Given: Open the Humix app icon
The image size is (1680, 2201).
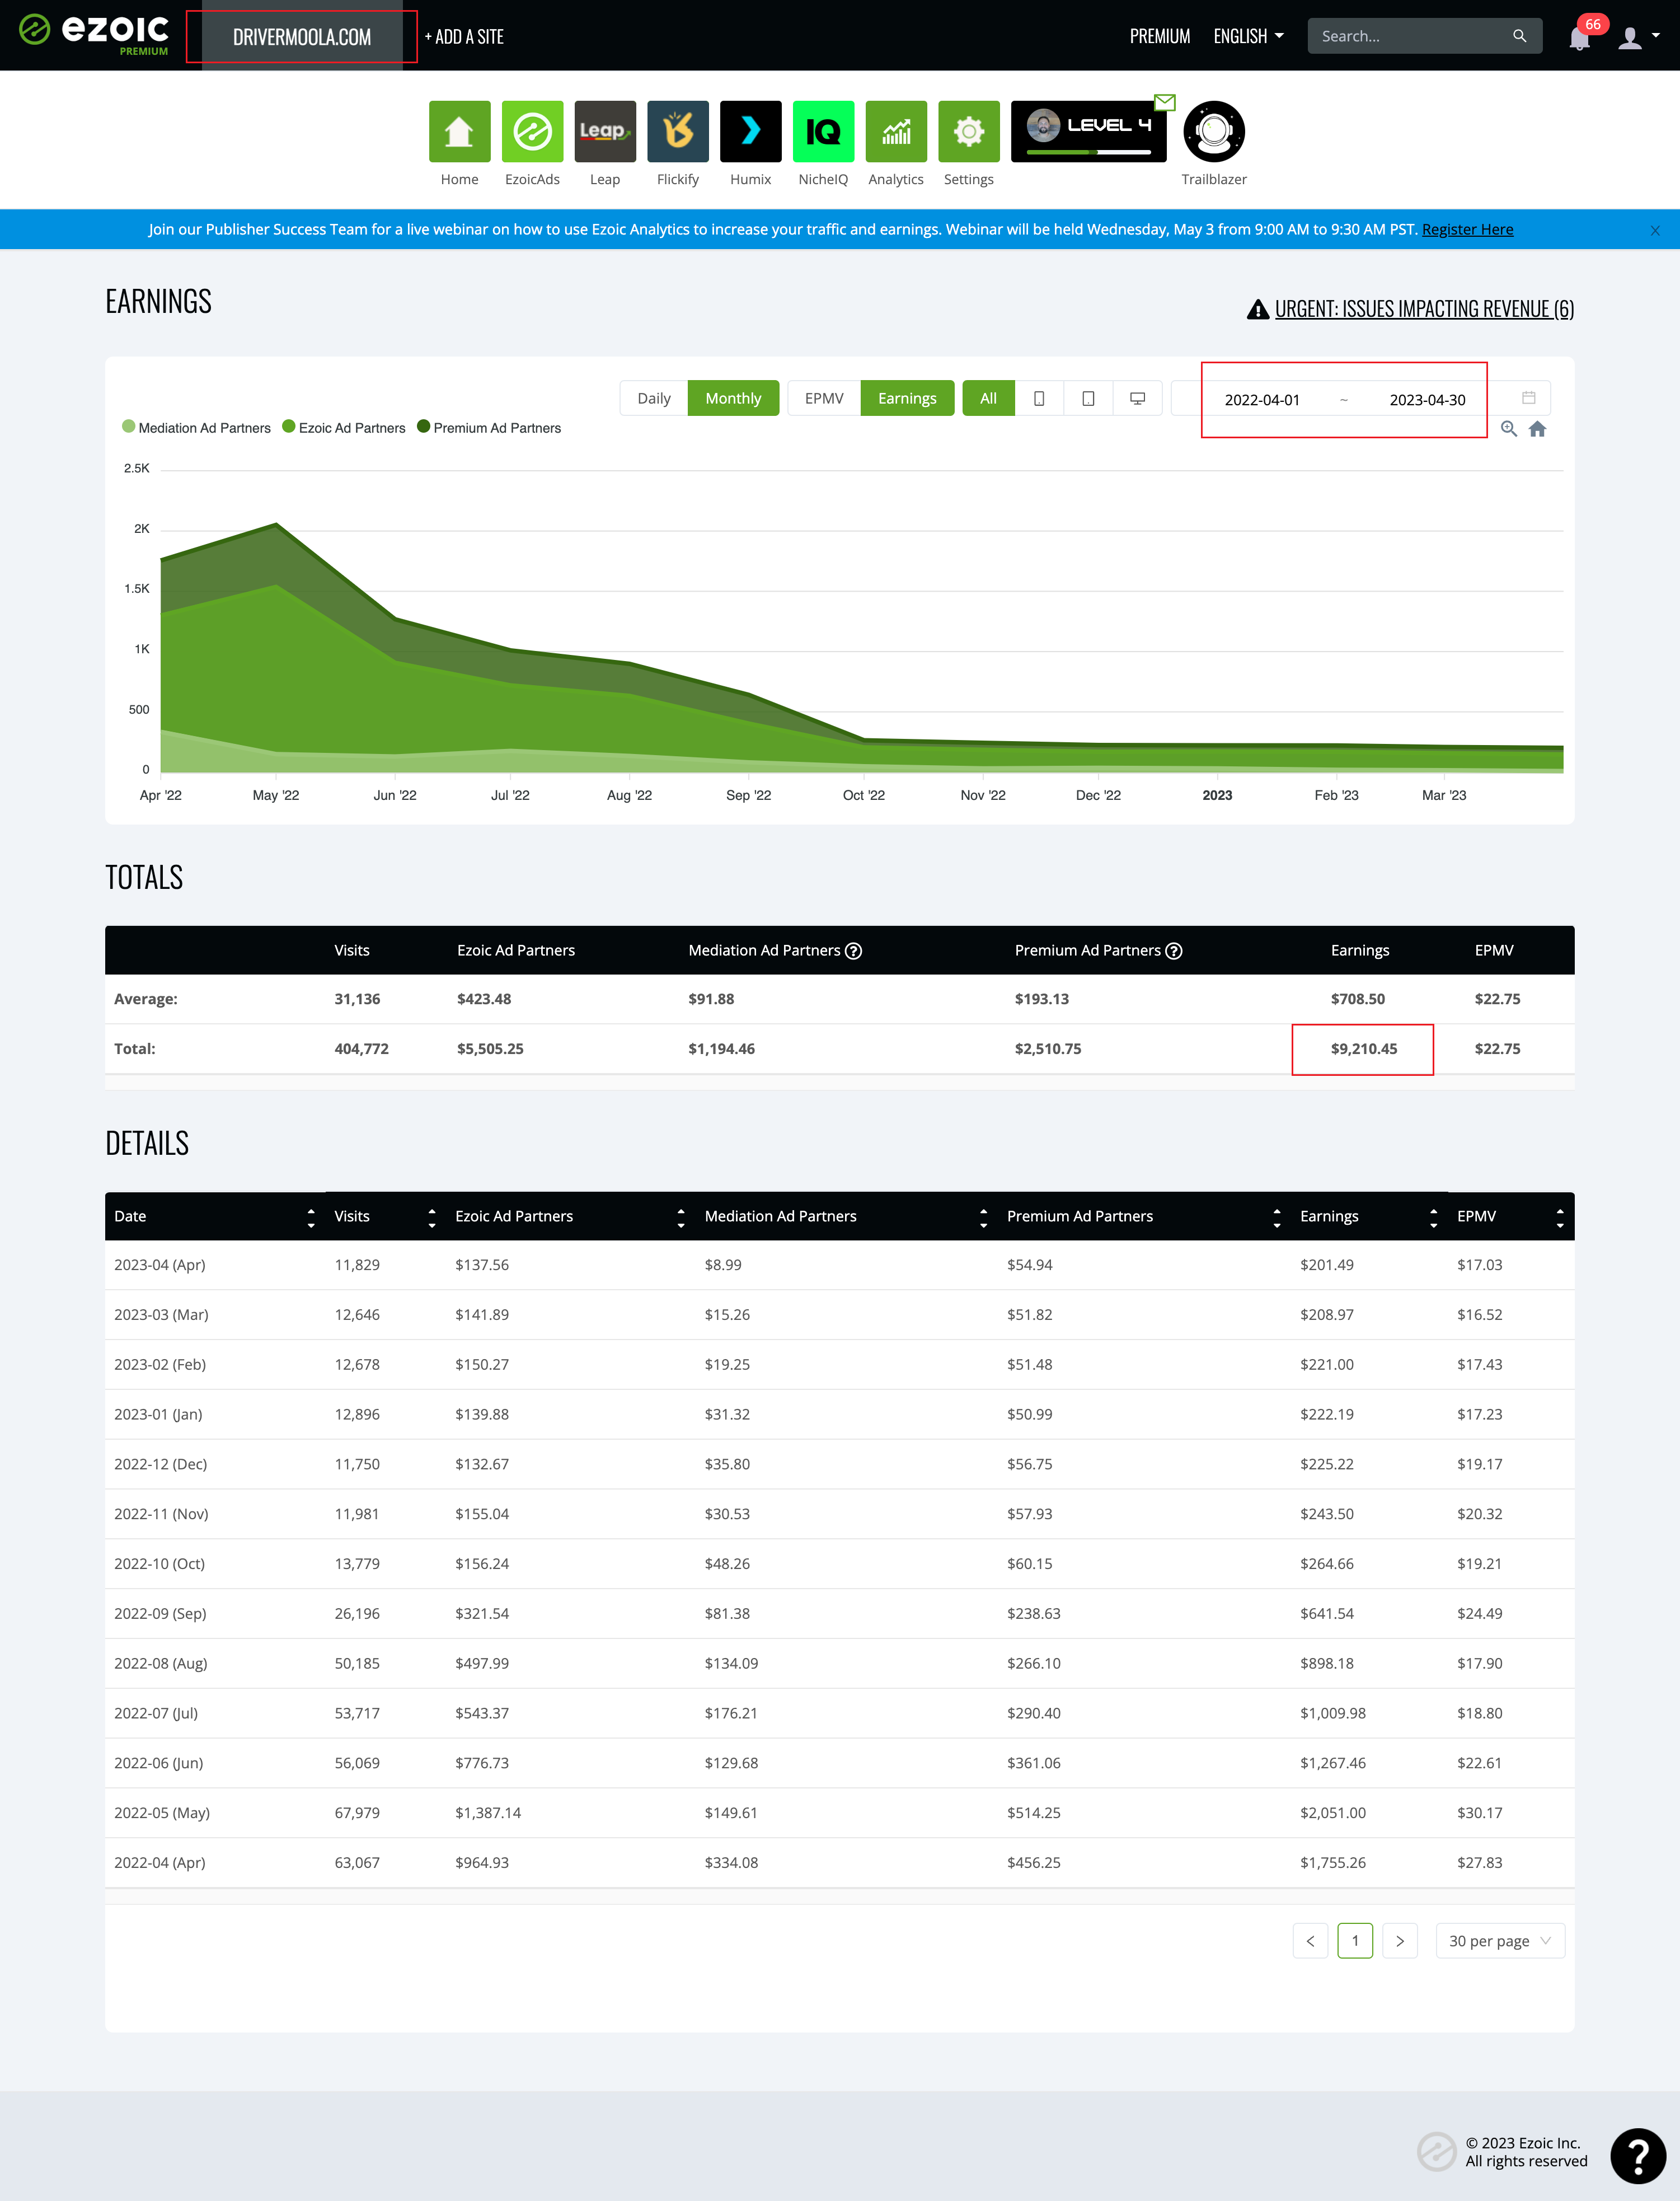Looking at the screenshot, I should pyautogui.click(x=750, y=131).
